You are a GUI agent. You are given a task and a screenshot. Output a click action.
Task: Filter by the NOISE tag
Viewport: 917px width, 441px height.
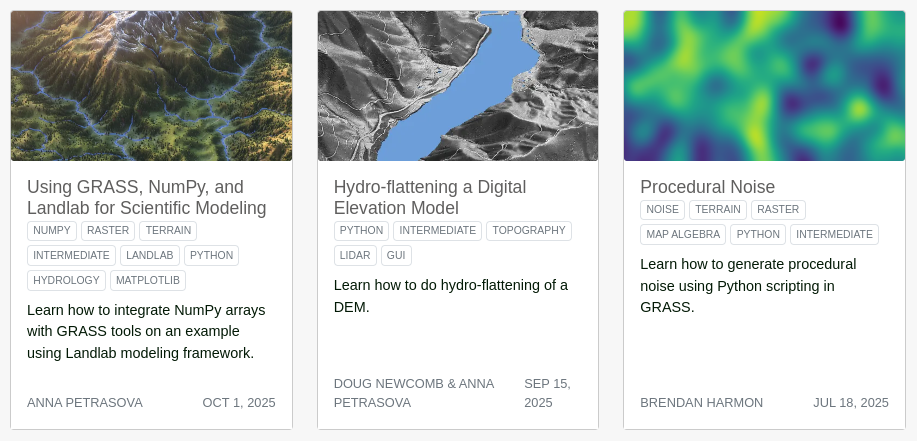(662, 209)
